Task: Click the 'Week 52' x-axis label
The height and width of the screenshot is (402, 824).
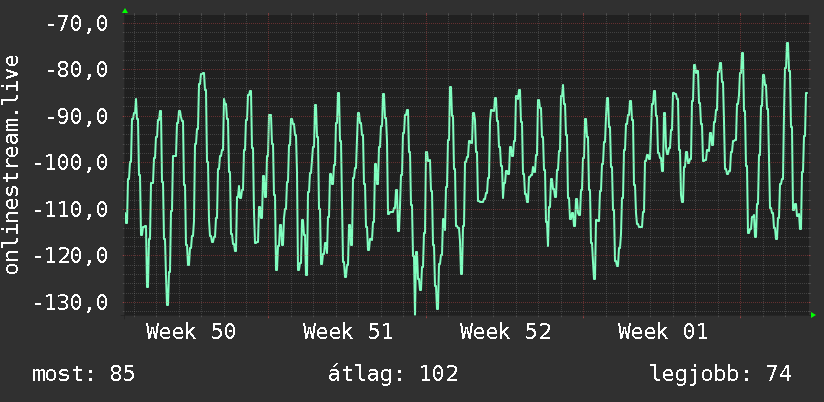Action: (506, 332)
